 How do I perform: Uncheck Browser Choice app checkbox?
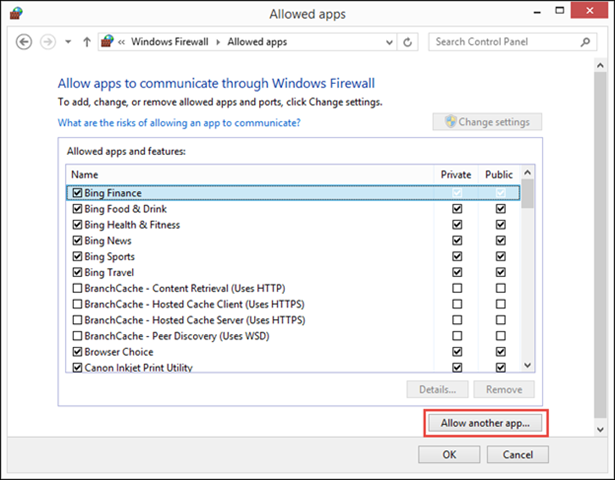coord(77,352)
